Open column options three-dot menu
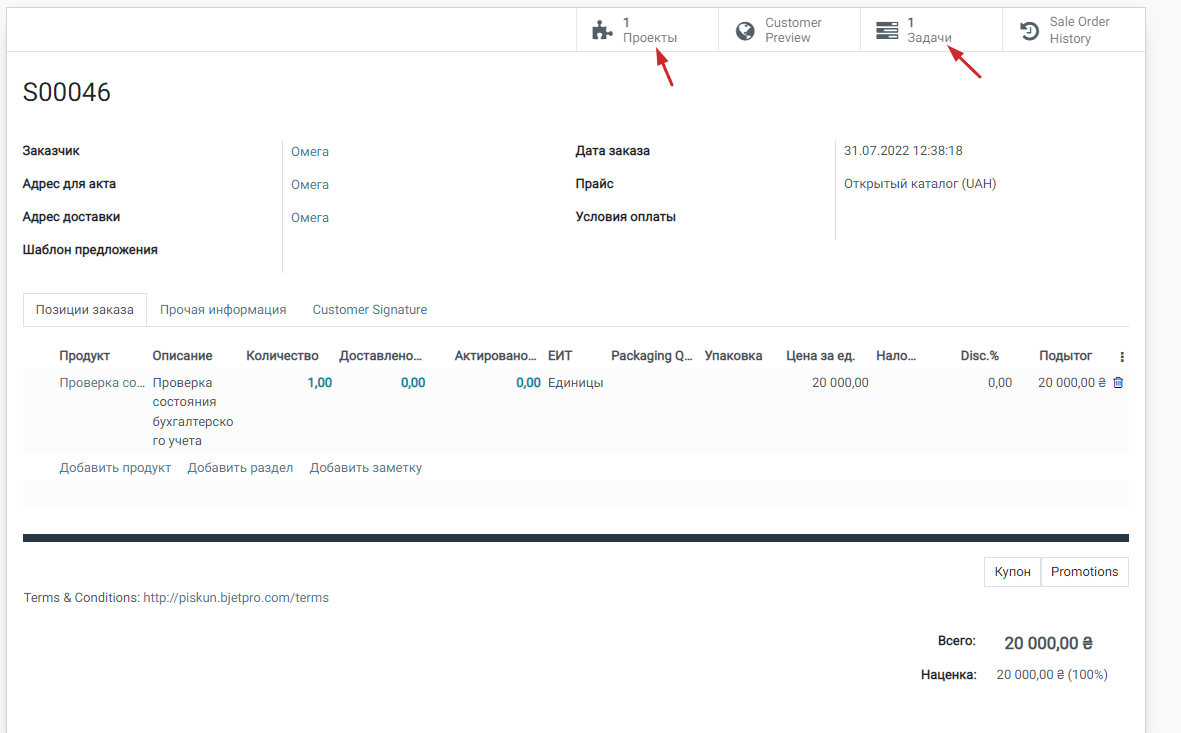Image resolution: width=1181 pixels, height=733 pixels. [x=1121, y=357]
